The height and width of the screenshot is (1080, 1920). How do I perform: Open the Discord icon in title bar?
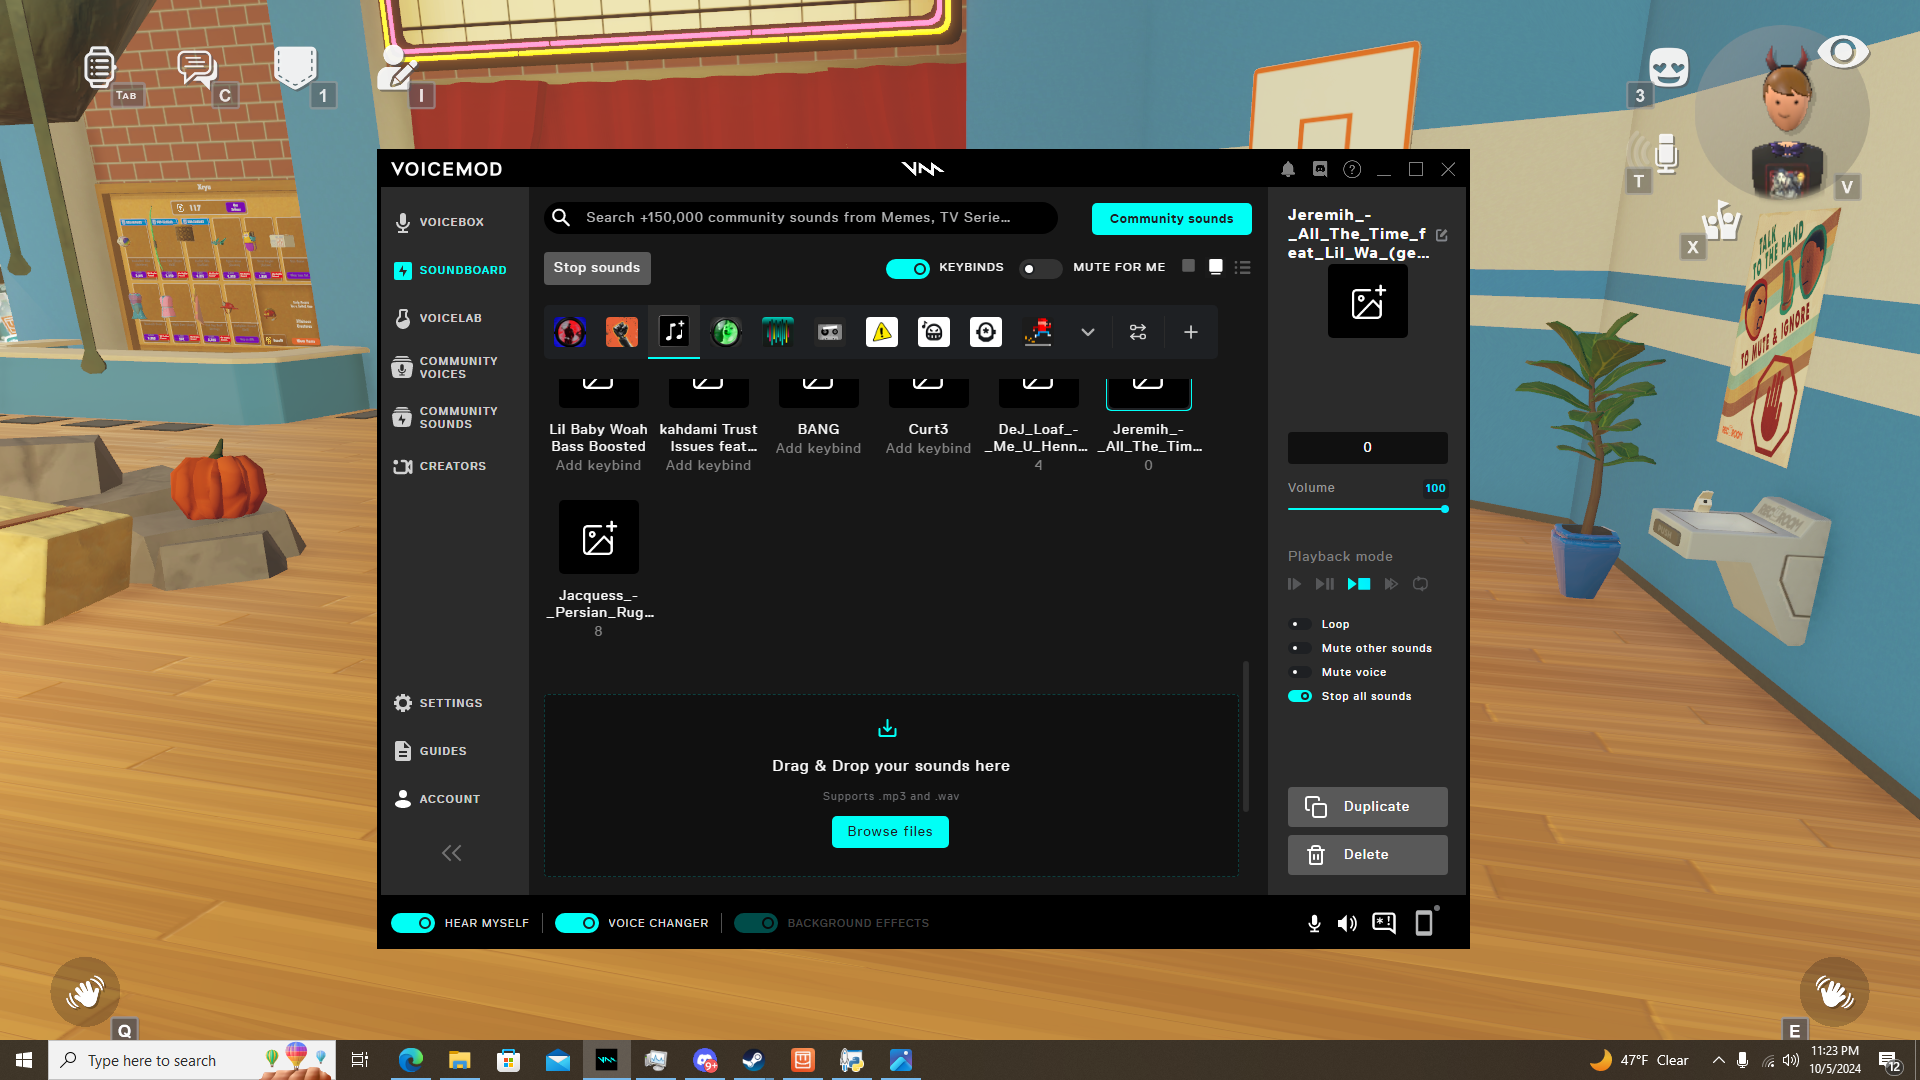(x=1320, y=170)
